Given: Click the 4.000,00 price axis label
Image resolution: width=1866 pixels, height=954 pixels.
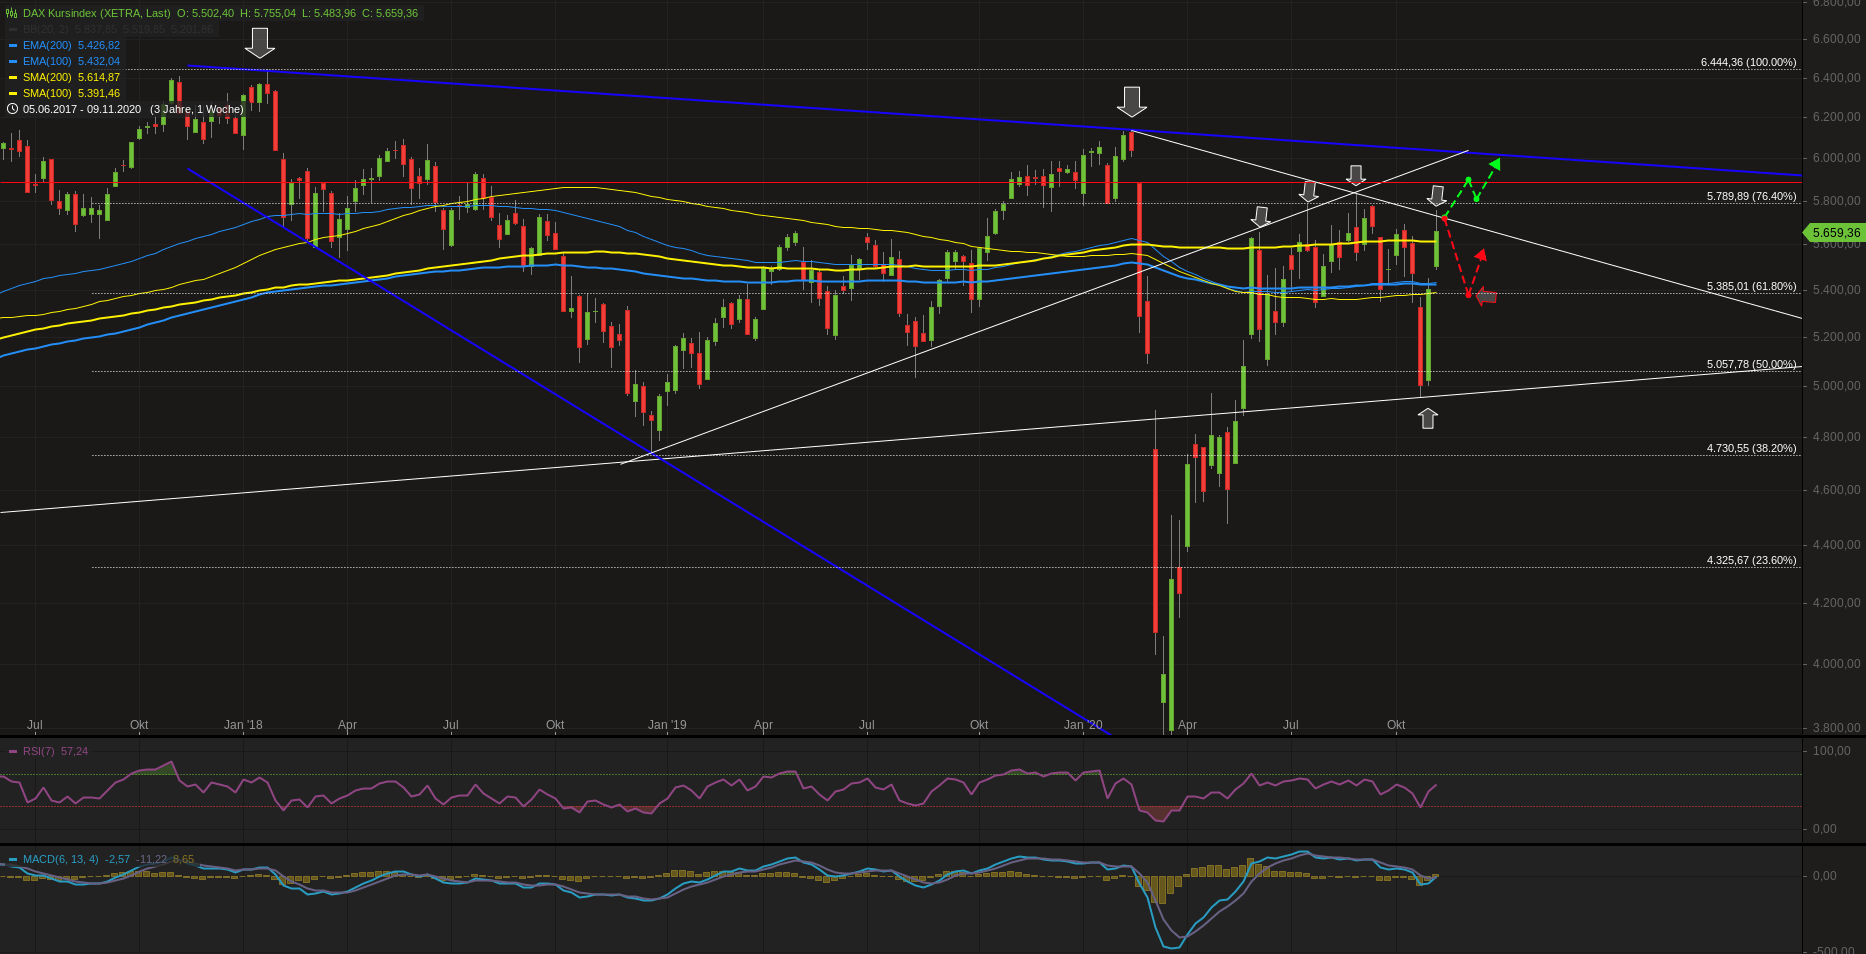Looking at the screenshot, I should tap(1836, 664).
